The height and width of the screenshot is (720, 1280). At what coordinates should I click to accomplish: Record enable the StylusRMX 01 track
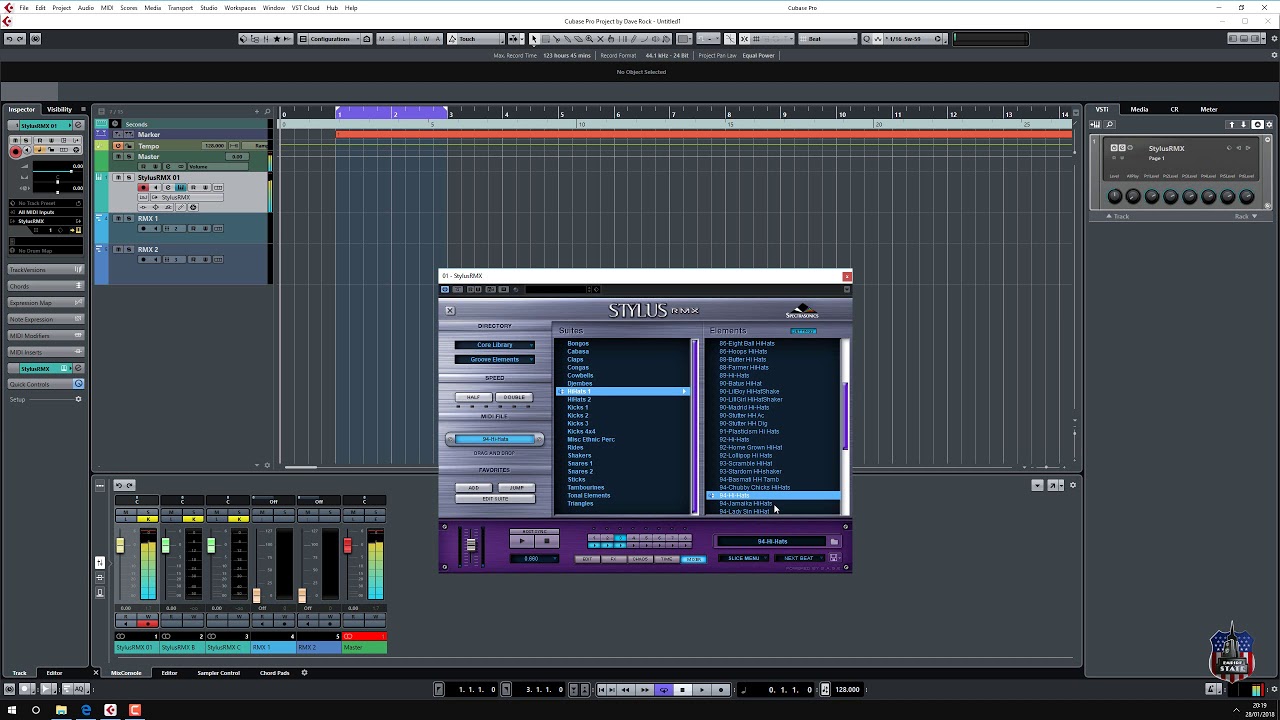(x=143, y=188)
